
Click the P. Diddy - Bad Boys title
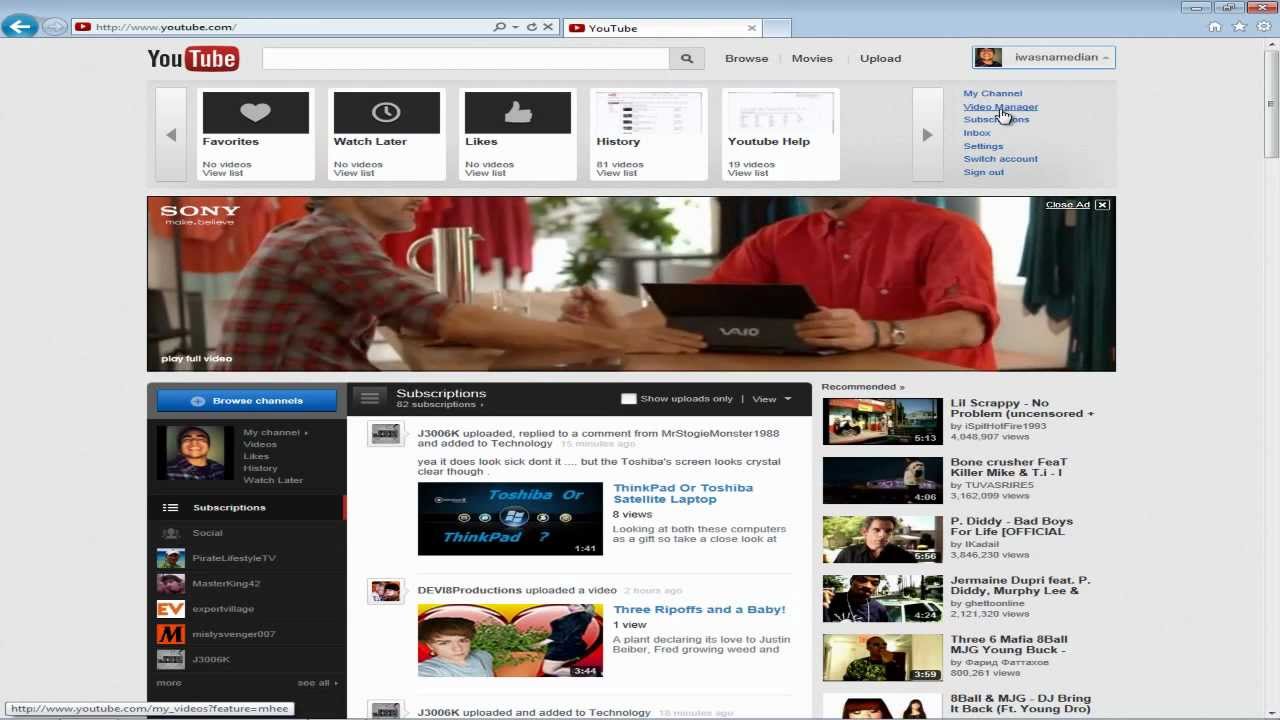[x=1011, y=526]
